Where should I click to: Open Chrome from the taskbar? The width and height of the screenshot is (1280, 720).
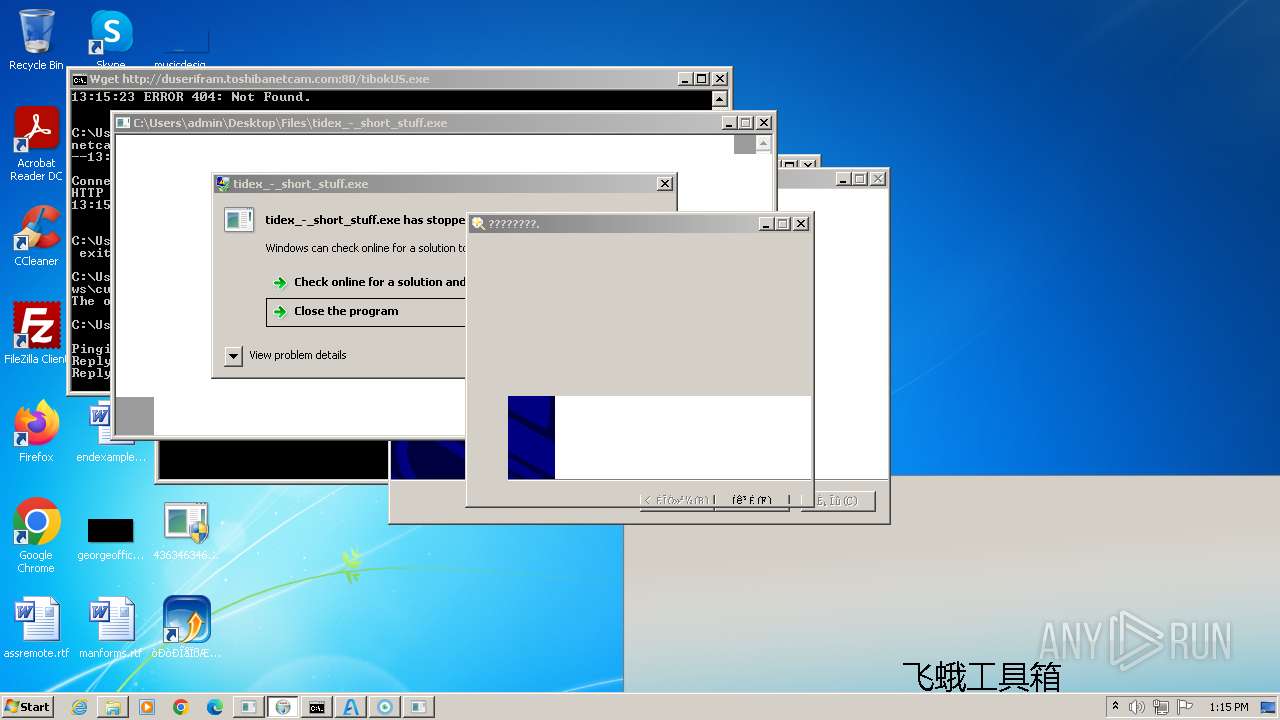coord(181,707)
